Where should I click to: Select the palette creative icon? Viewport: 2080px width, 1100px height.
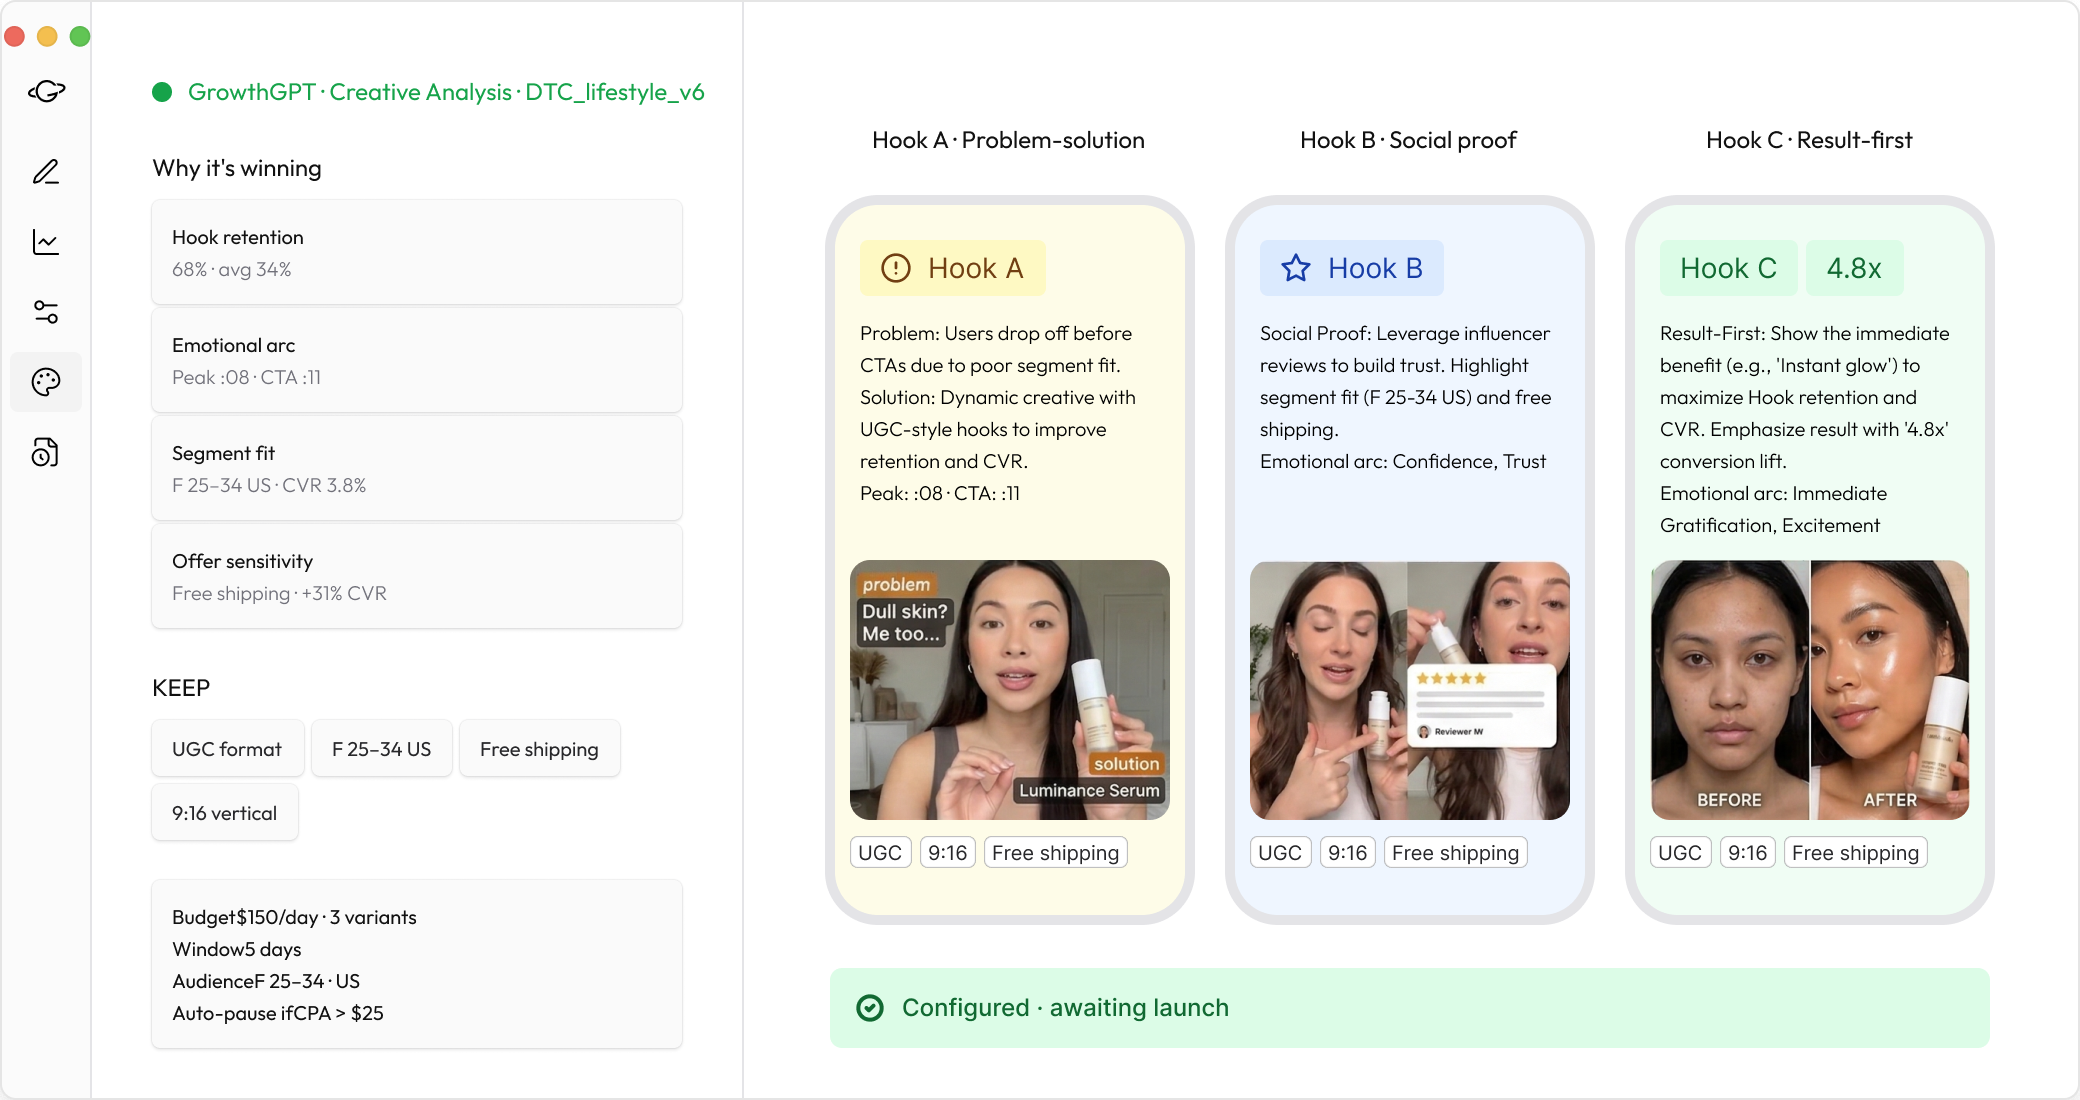pyautogui.click(x=46, y=382)
